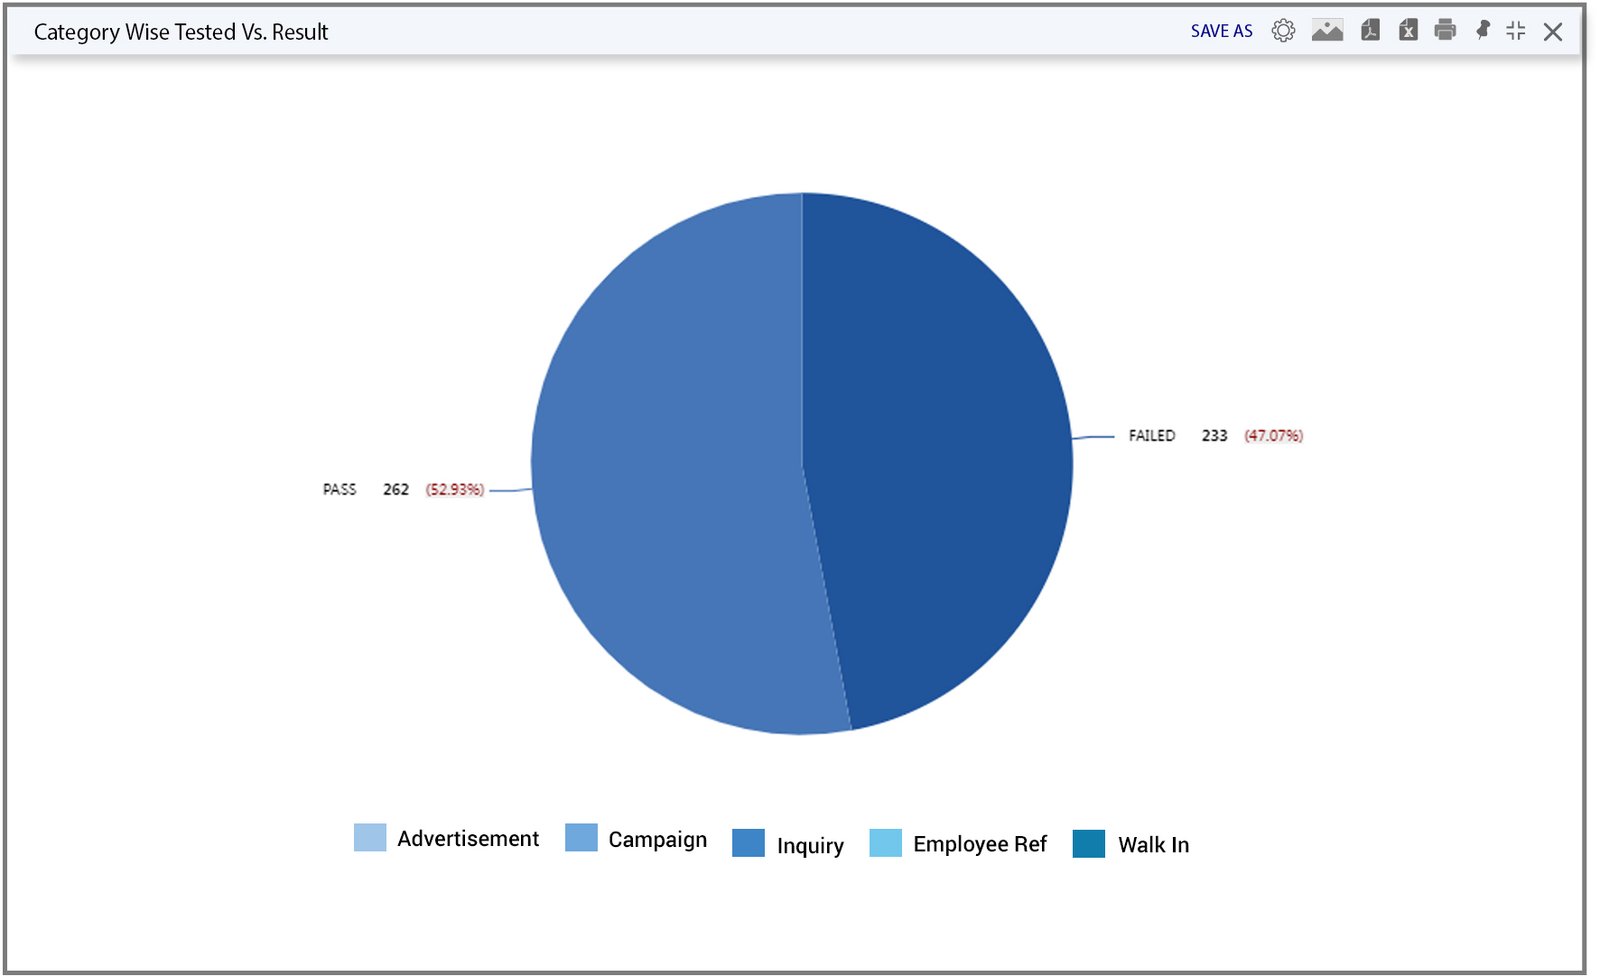Click the Advertisement color swatch
The image size is (1600, 976).
370,837
